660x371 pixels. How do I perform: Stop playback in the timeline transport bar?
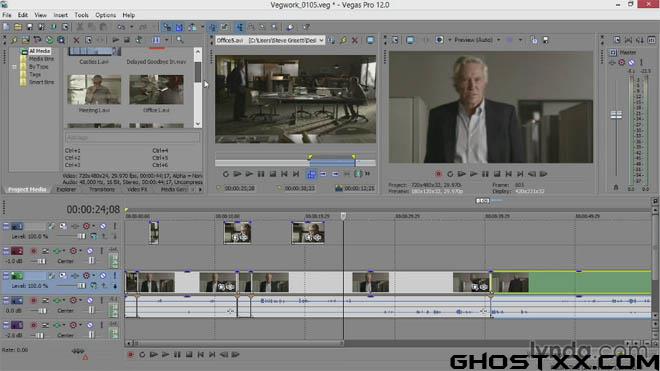pyautogui.click(x=189, y=355)
